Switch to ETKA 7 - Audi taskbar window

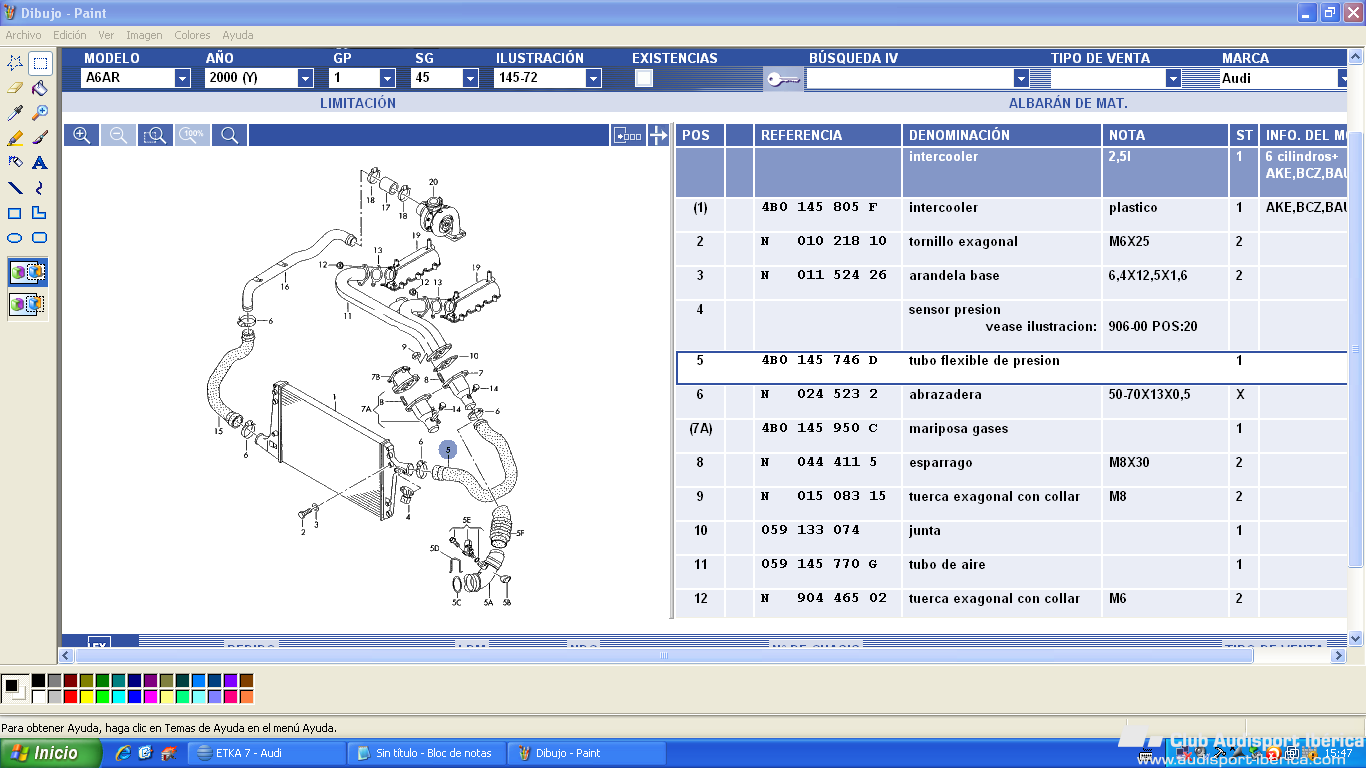click(x=267, y=753)
